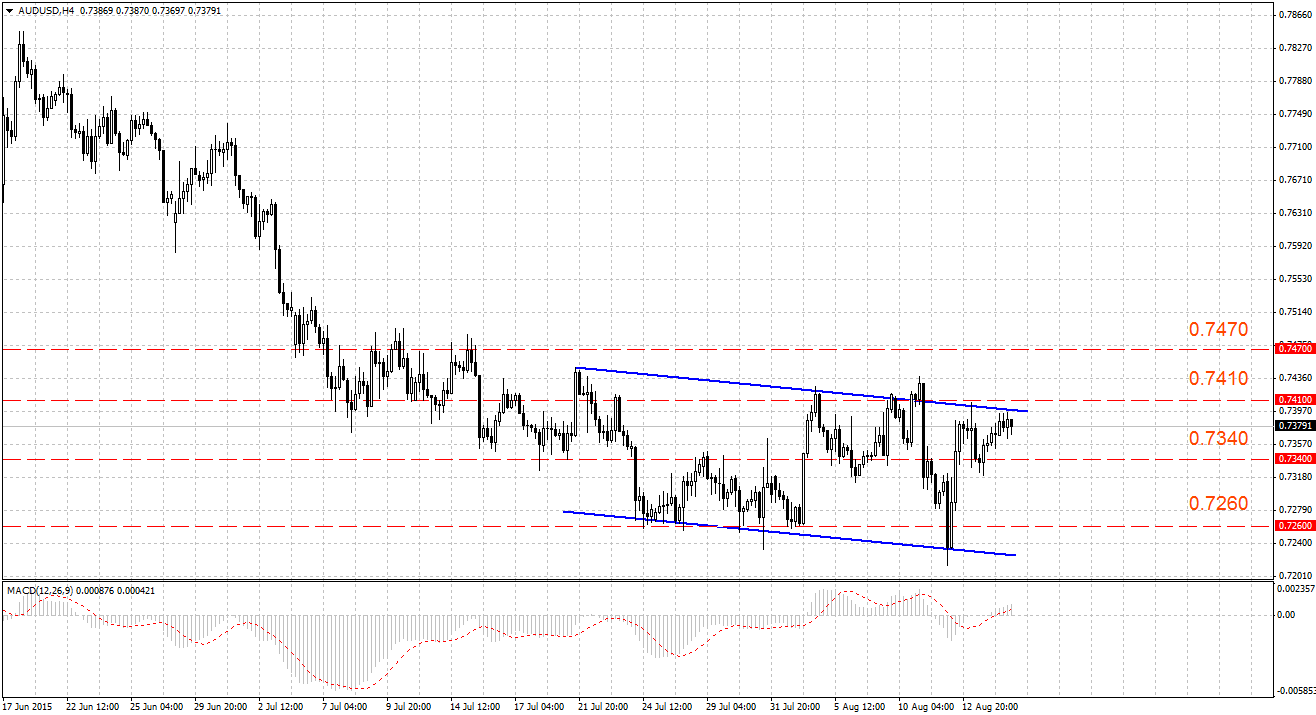
Task: Click the red 0.73400 price tag on axis
Action: point(1295,458)
